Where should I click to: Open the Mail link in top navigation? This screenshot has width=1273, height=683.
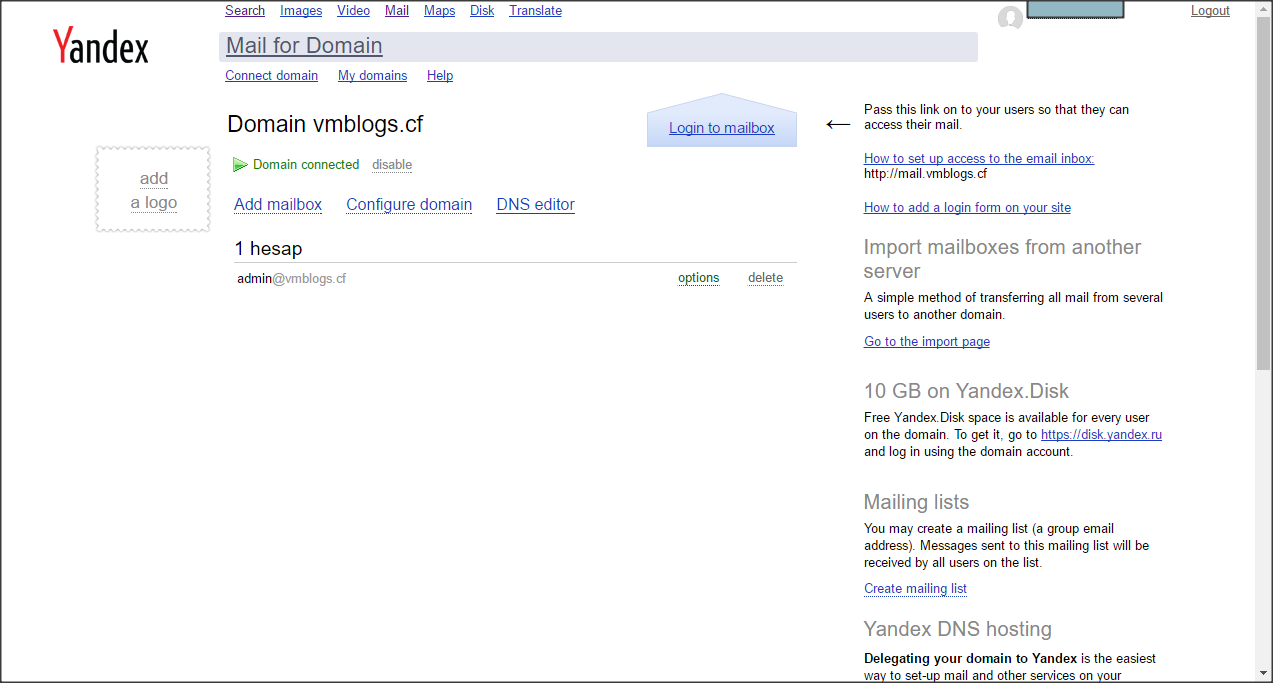point(396,11)
